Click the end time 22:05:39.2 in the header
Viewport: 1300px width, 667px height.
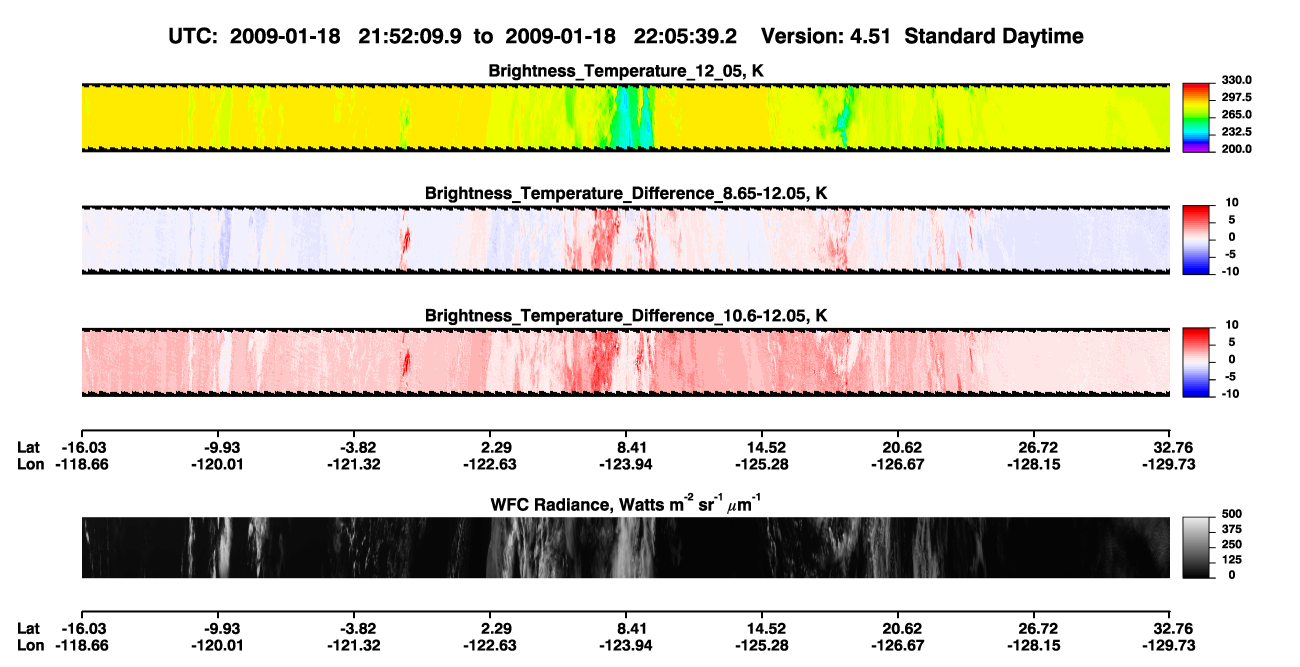click(x=686, y=36)
